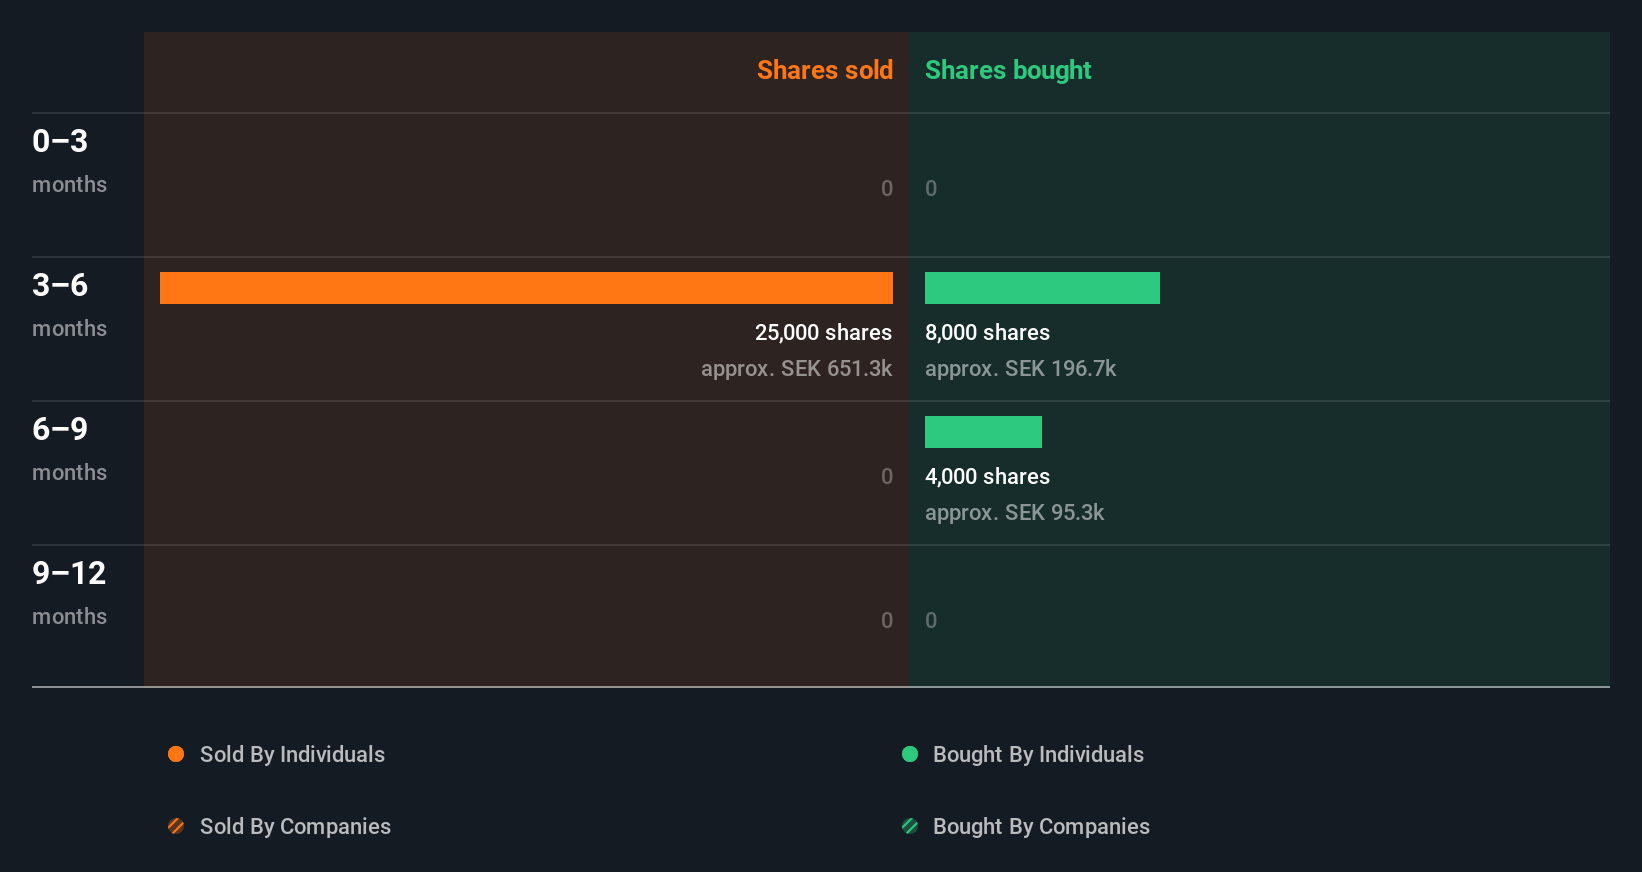Image resolution: width=1642 pixels, height=872 pixels.
Task: Click the Shares bought column header
Action: click(x=1008, y=70)
